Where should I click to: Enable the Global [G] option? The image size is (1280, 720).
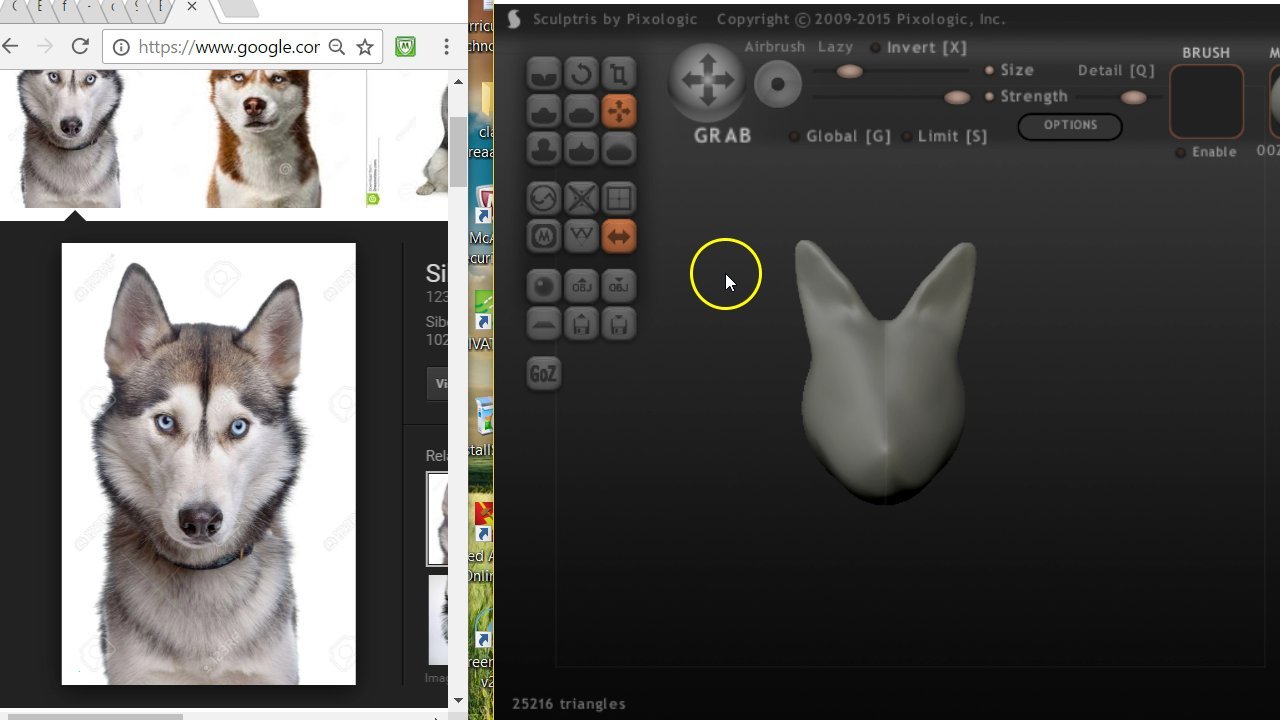(794, 136)
